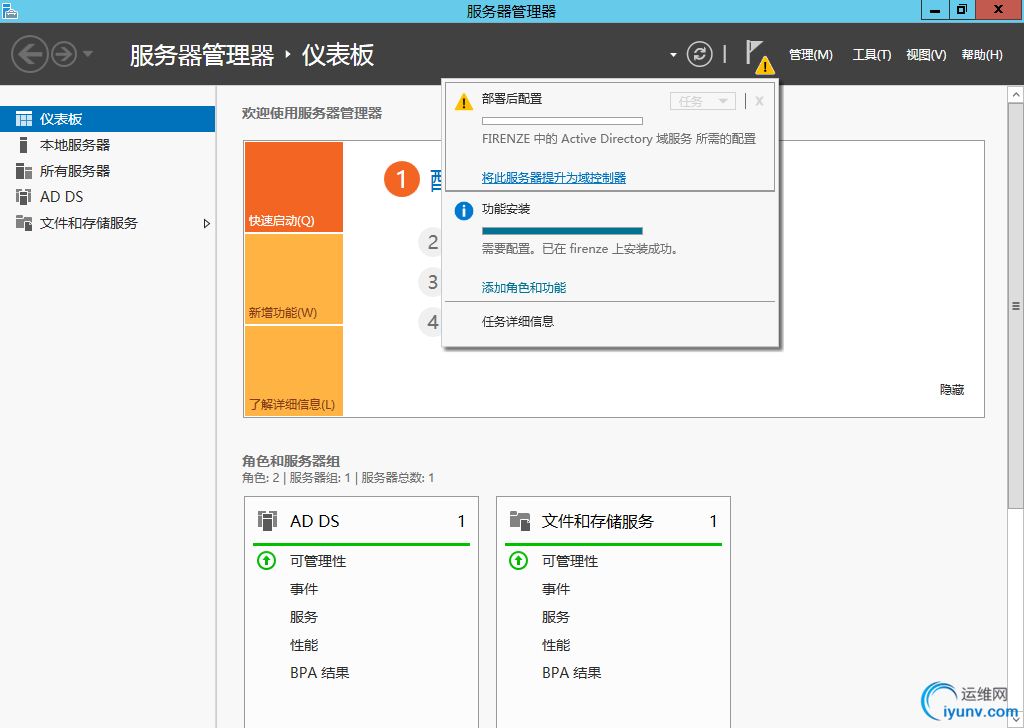Image resolution: width=1024 pixels, height=728 pixels.
Task: Click the All Servers (所有服务器) sidebar icon
Action: (x=24, y=171)
